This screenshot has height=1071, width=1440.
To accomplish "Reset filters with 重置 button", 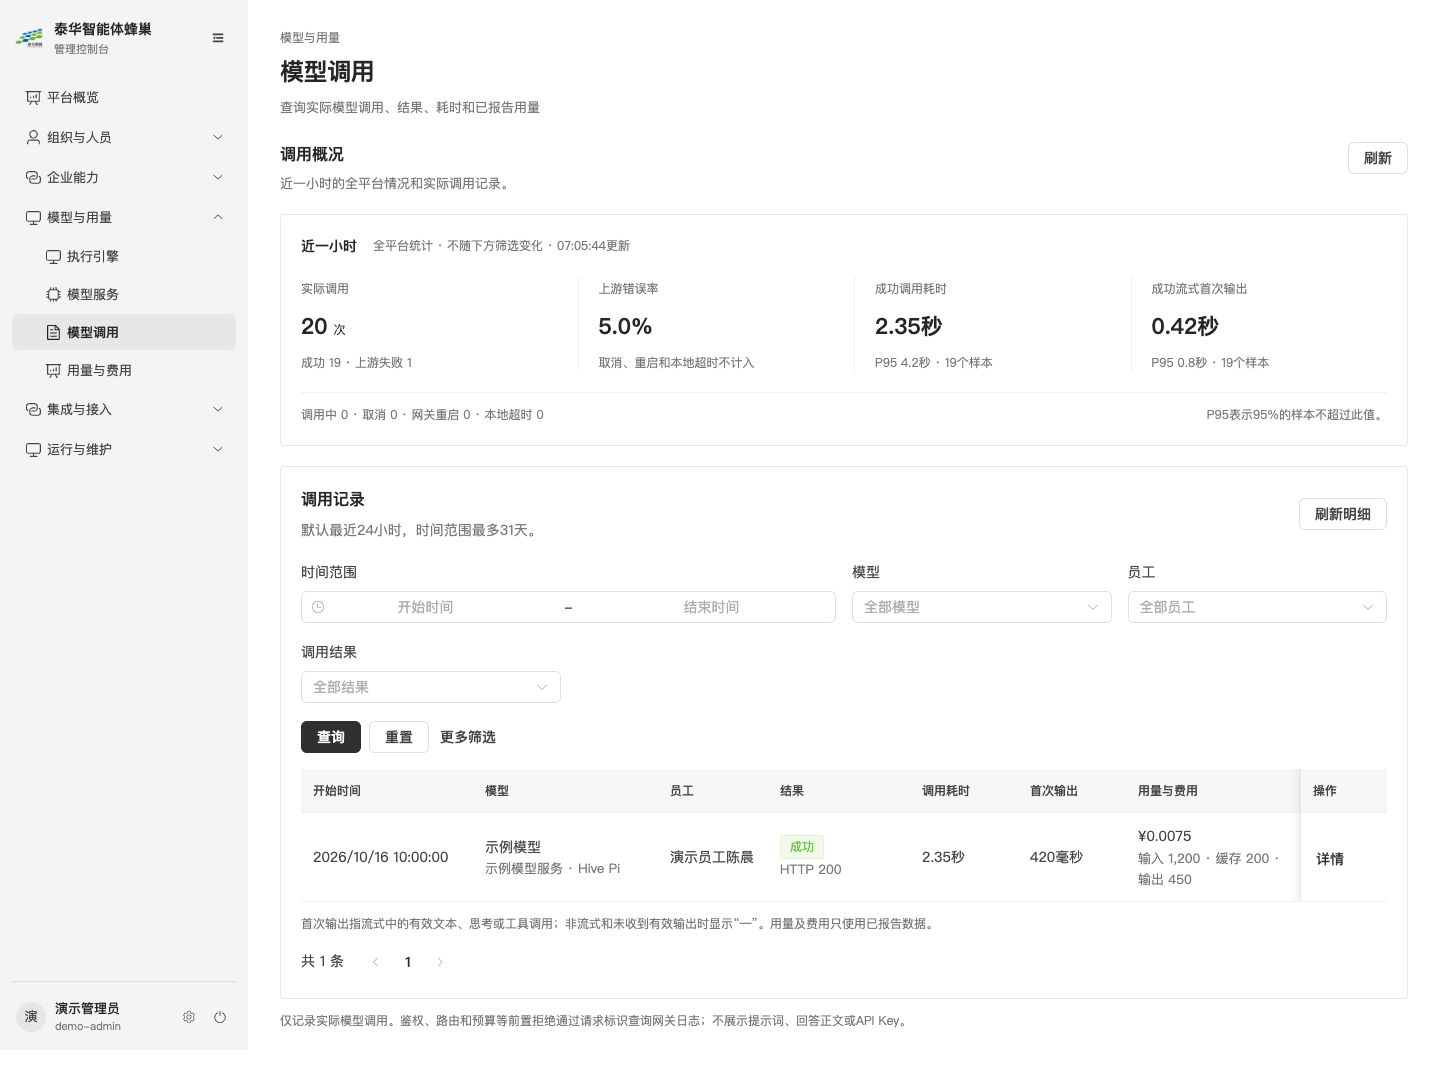I will (x=399, y=737).
